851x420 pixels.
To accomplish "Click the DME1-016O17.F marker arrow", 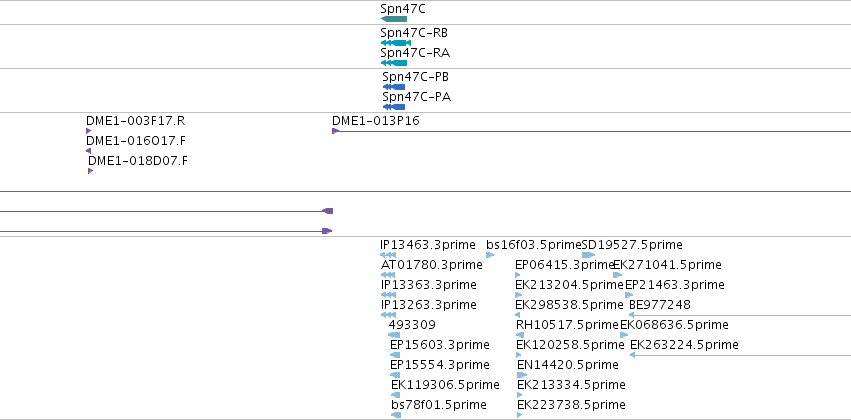I will pos(88,151).
